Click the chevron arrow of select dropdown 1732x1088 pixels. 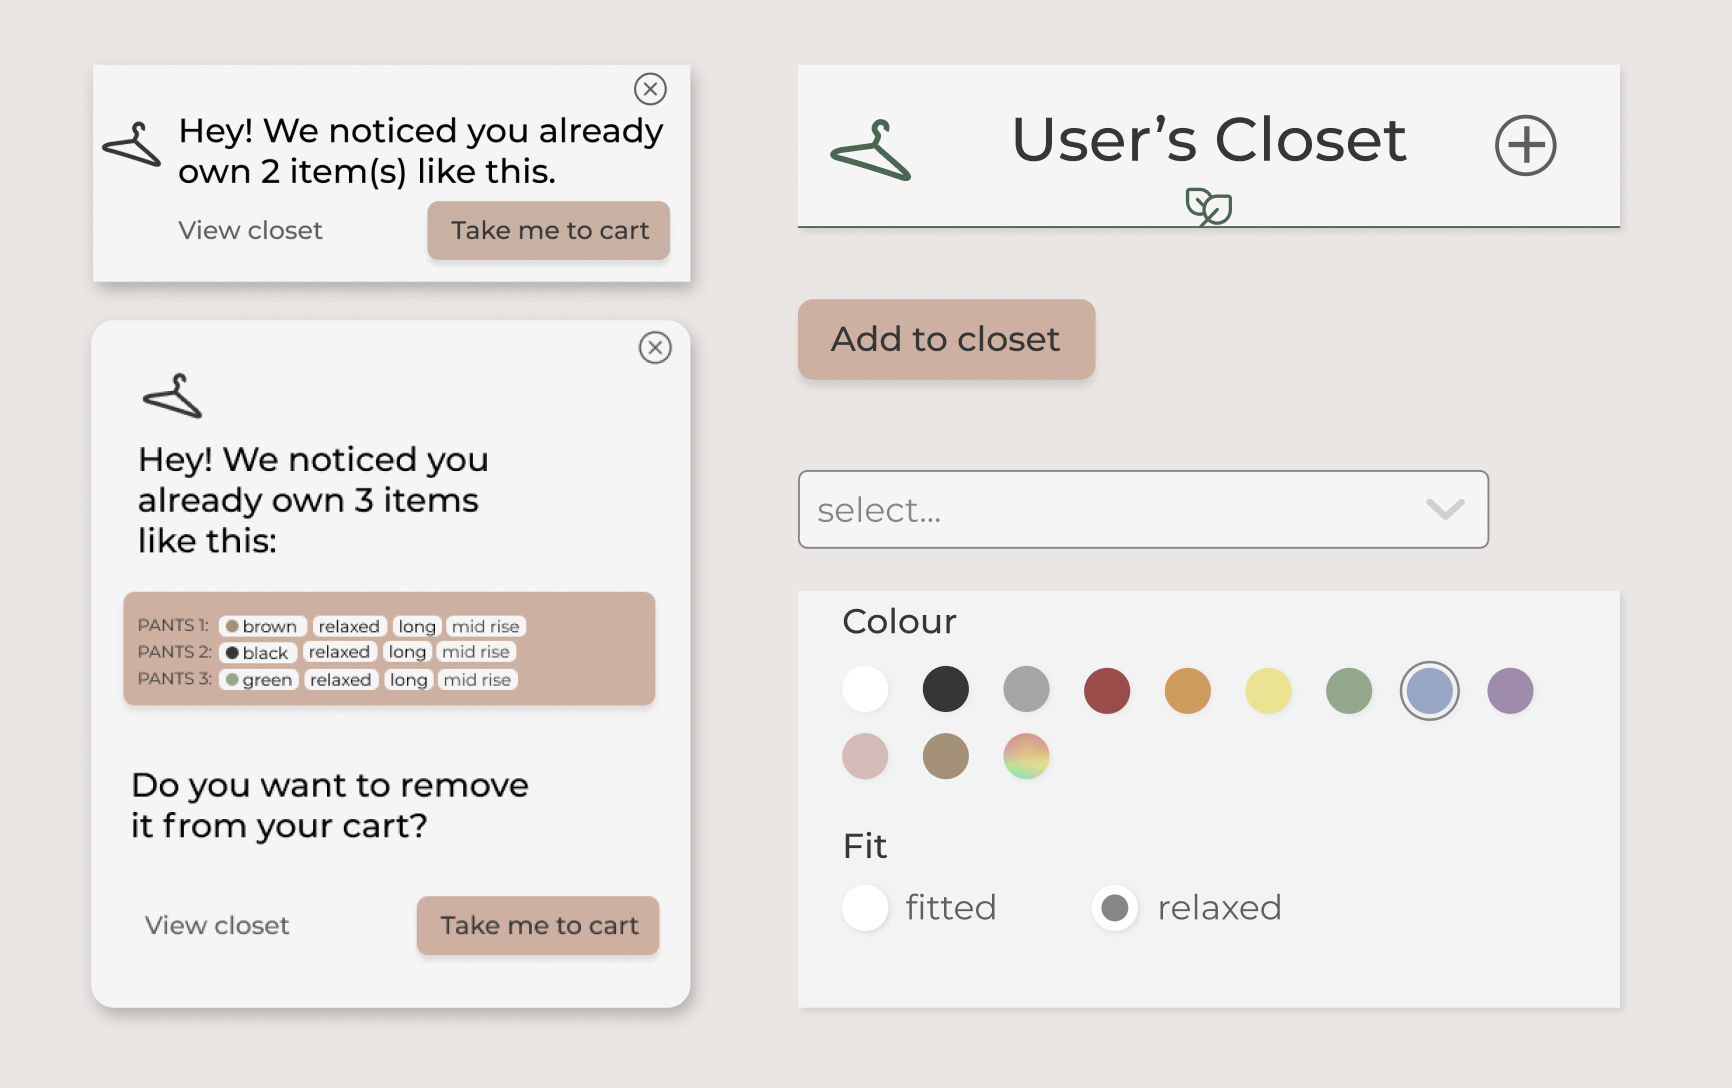tap(1445, 509)
